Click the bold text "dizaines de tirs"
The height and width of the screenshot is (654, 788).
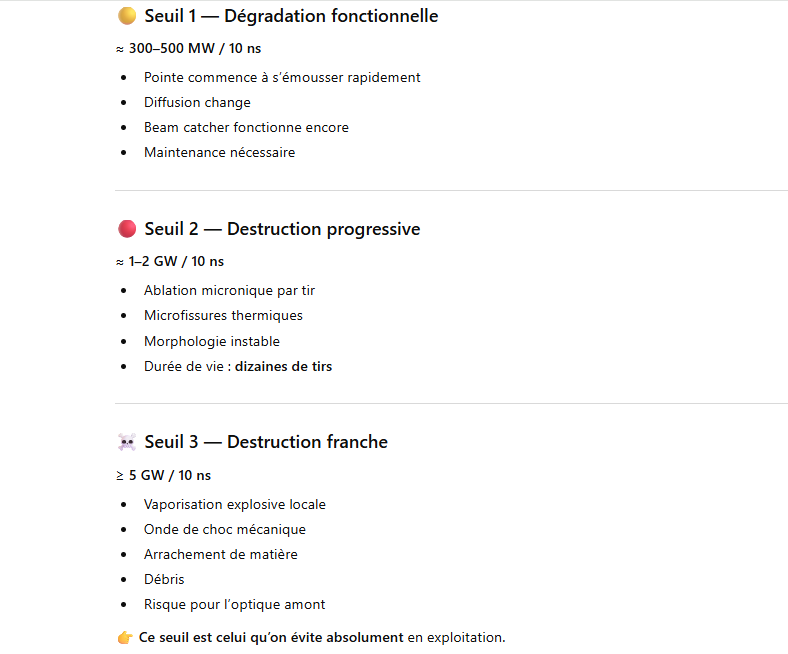(283, 366)
